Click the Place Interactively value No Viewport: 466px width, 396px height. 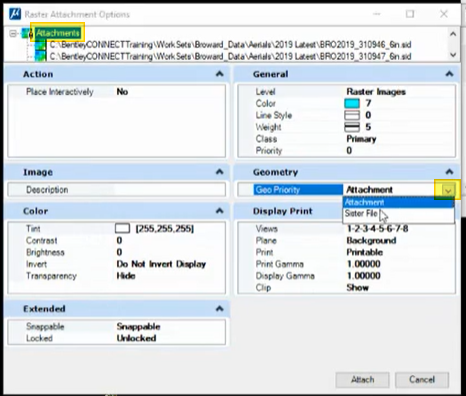[x=122, y=92]
